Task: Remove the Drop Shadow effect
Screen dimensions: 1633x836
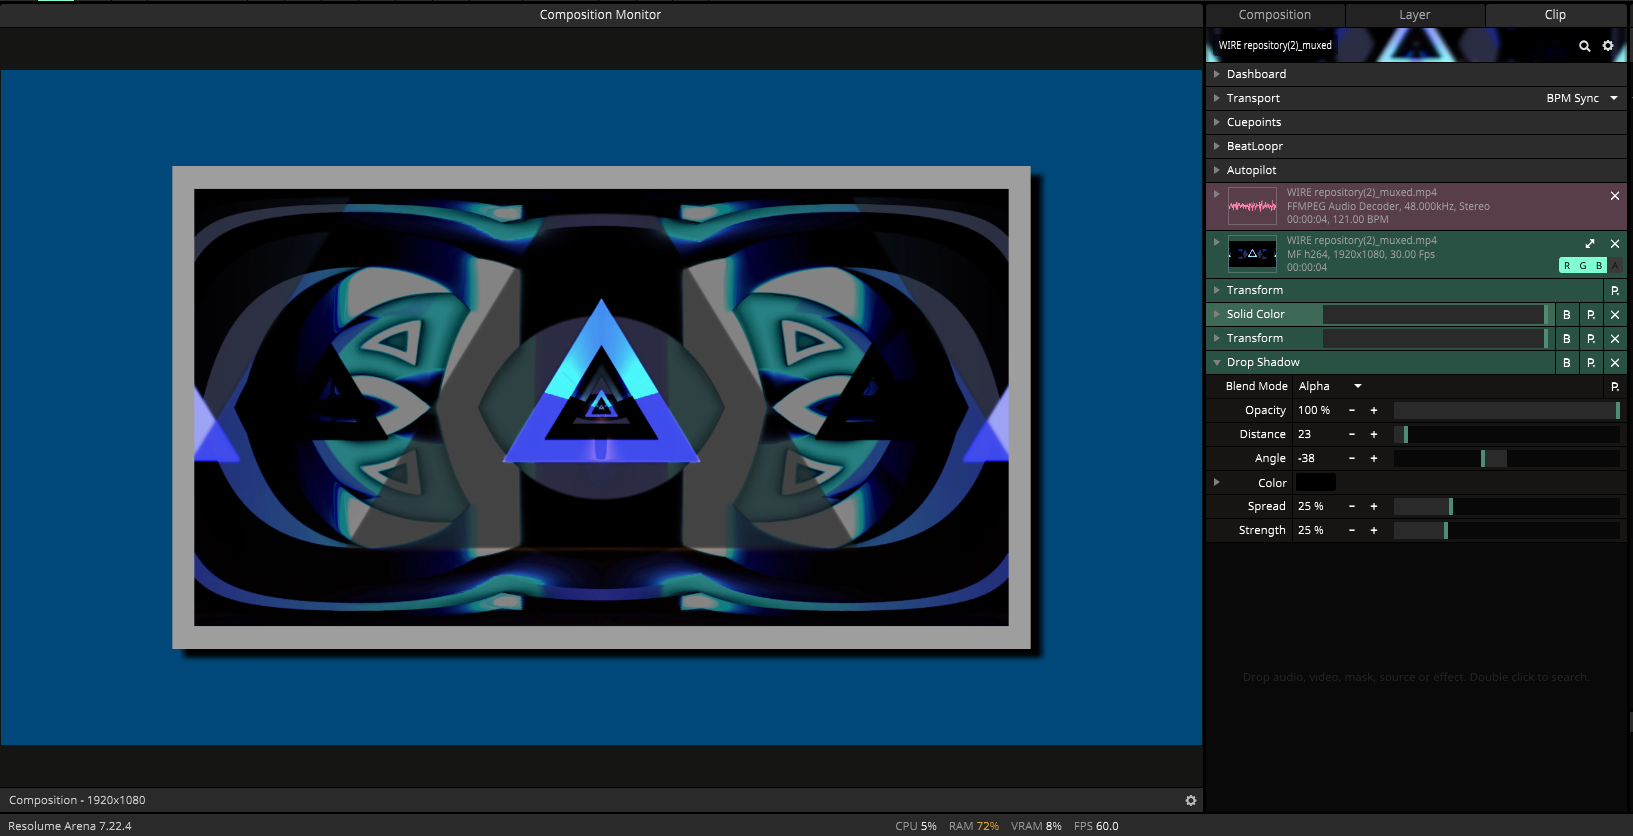Action: coord(1614,363)
